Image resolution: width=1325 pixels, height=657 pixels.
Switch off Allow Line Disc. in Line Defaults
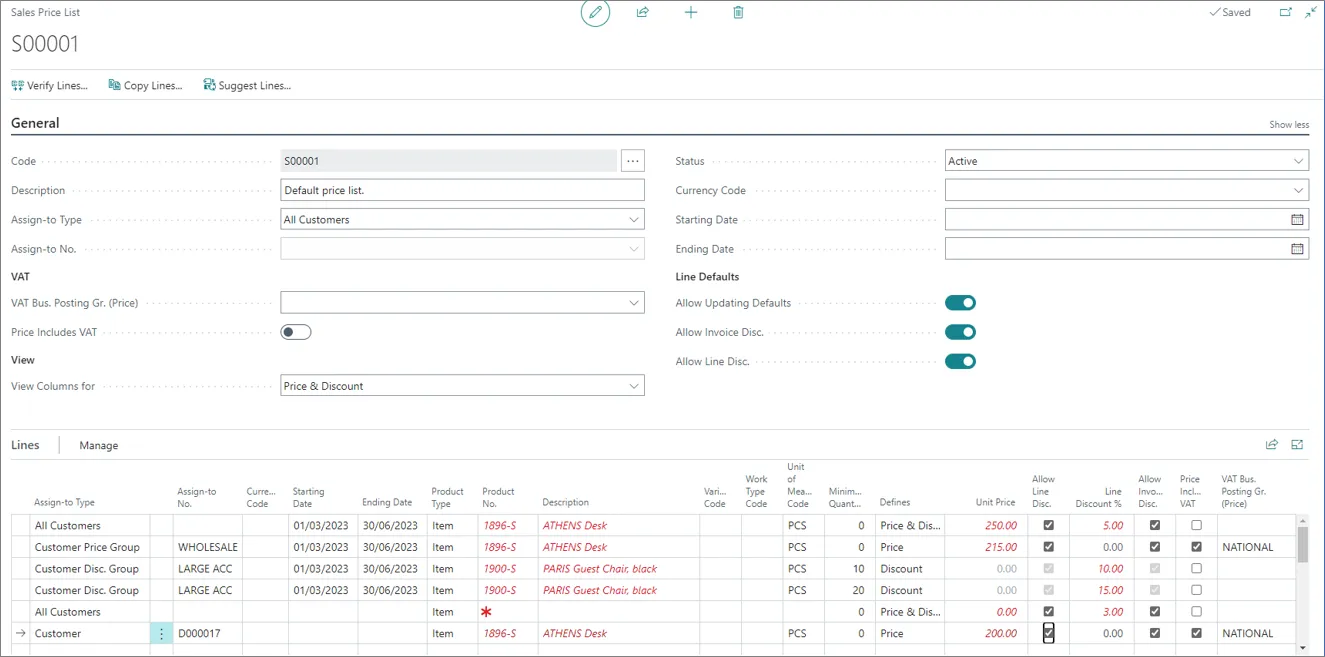(960, 361)
